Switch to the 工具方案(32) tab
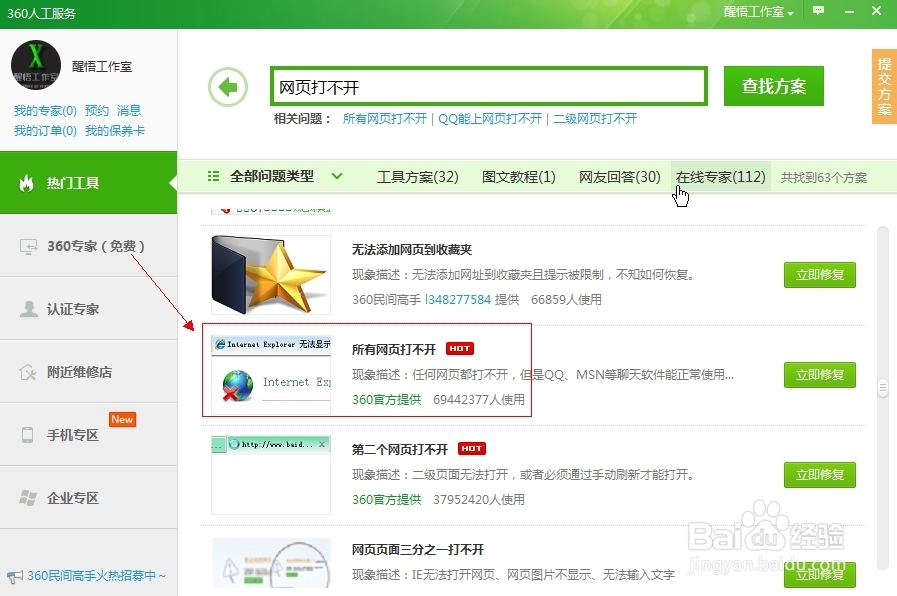The image size is (897, 596). click(418, 177)
